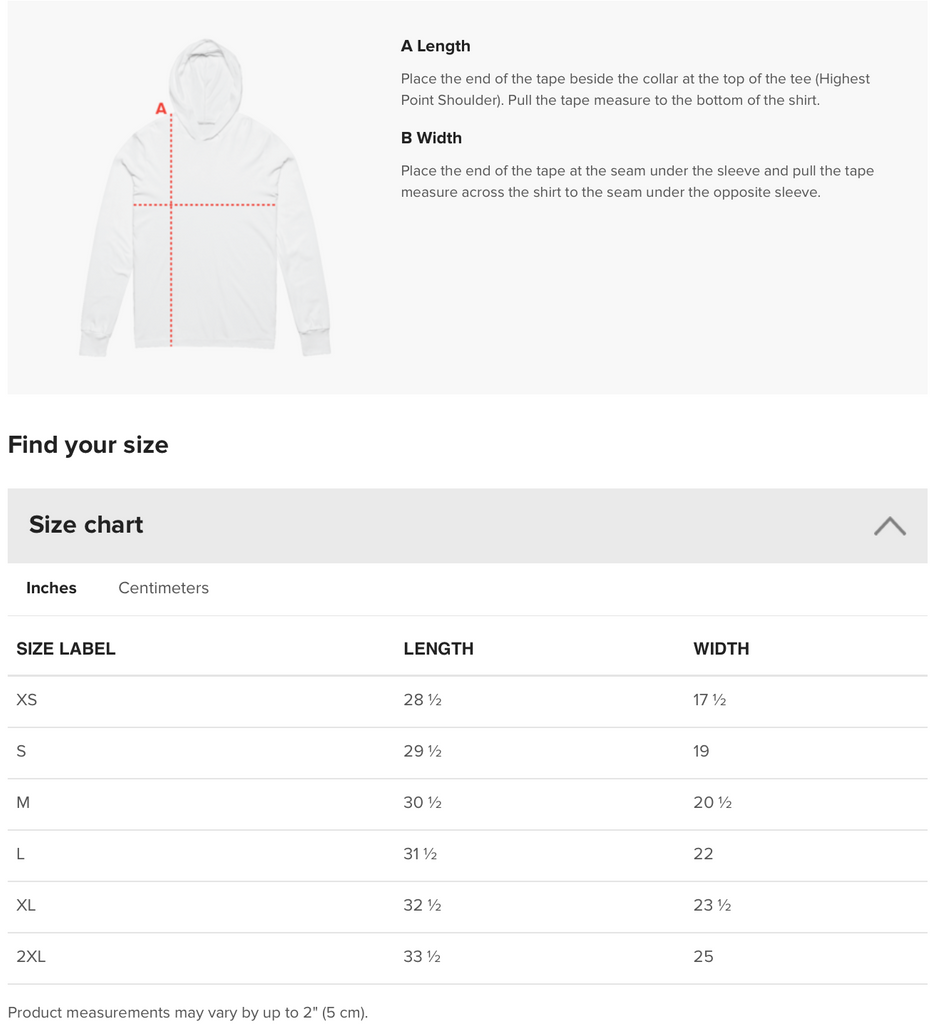Click the LENGTH column header
The height and width of the screenshot is (1024, 931).
pyautogui.click(x=438, y=649)
